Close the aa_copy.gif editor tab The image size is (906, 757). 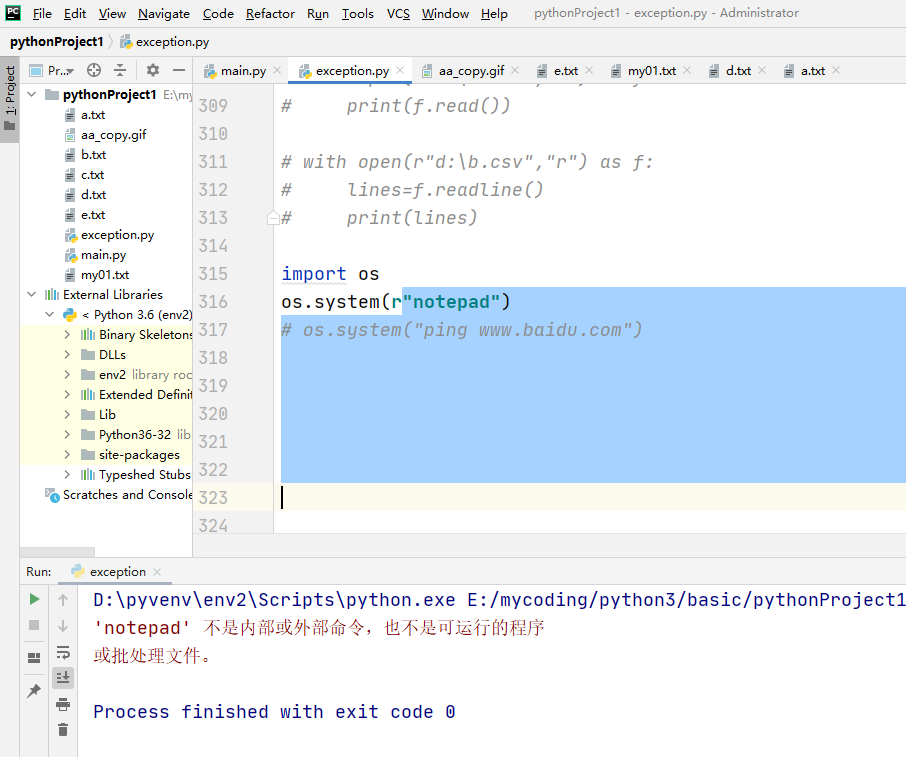click(515, 70)
